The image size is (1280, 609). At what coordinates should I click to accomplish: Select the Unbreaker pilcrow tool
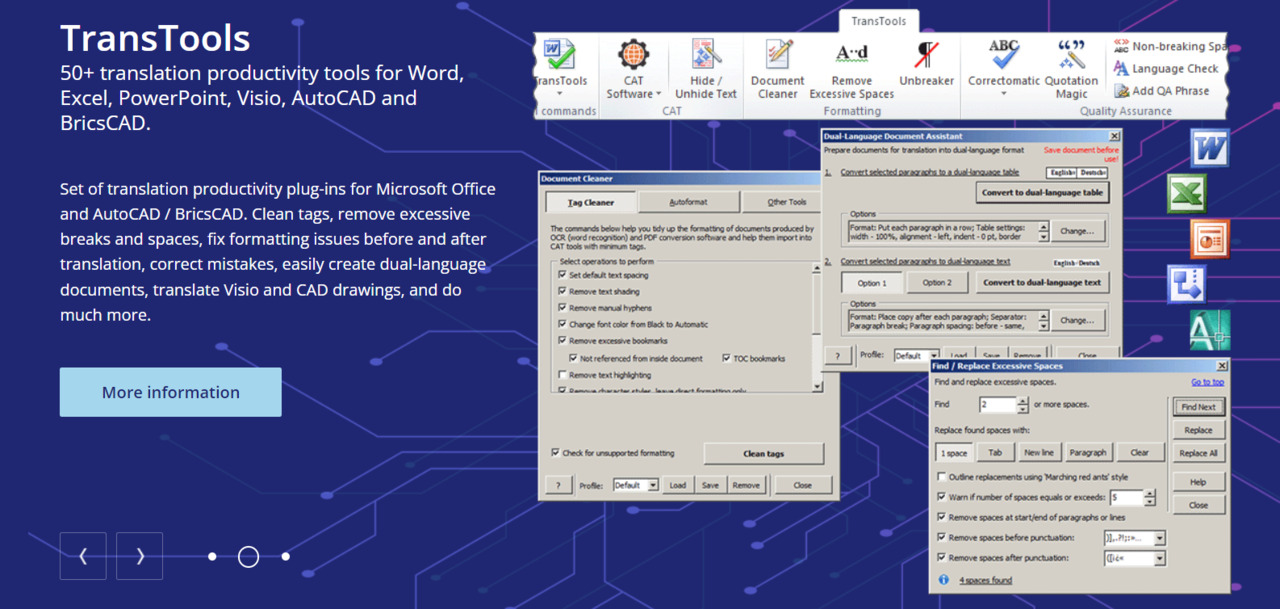point(926,64)
